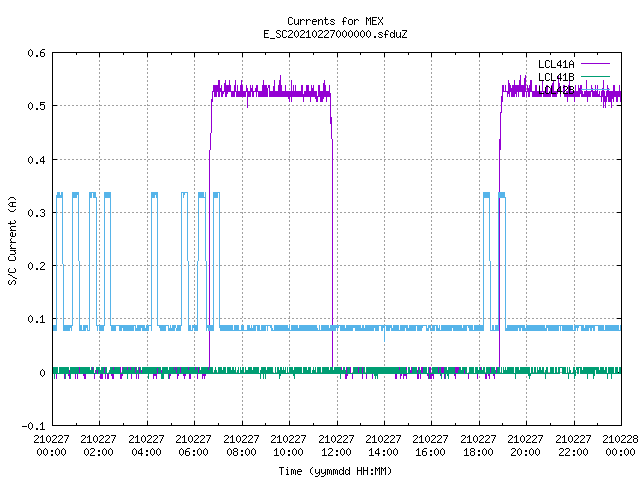The height and width of the screenshot is (480, 640).
Task: Click the 210227 00:00 x-axis tick label
Action: [51, 446]
